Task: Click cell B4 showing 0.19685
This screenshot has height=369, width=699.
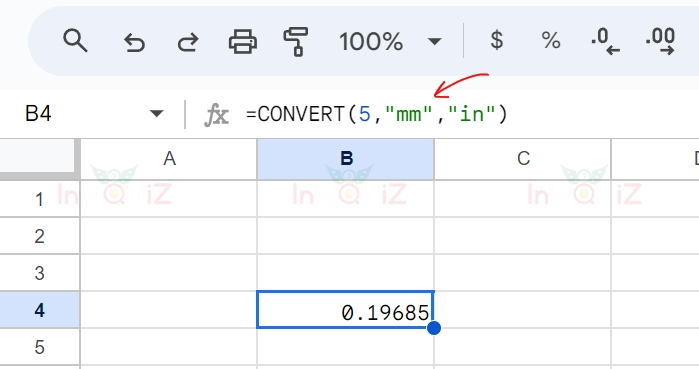Action: [345, 310]
